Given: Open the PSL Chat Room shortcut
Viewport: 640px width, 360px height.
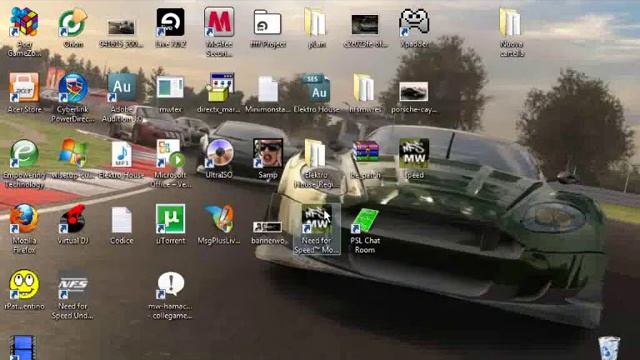Looking at the screenshot, I should point(365,220).
